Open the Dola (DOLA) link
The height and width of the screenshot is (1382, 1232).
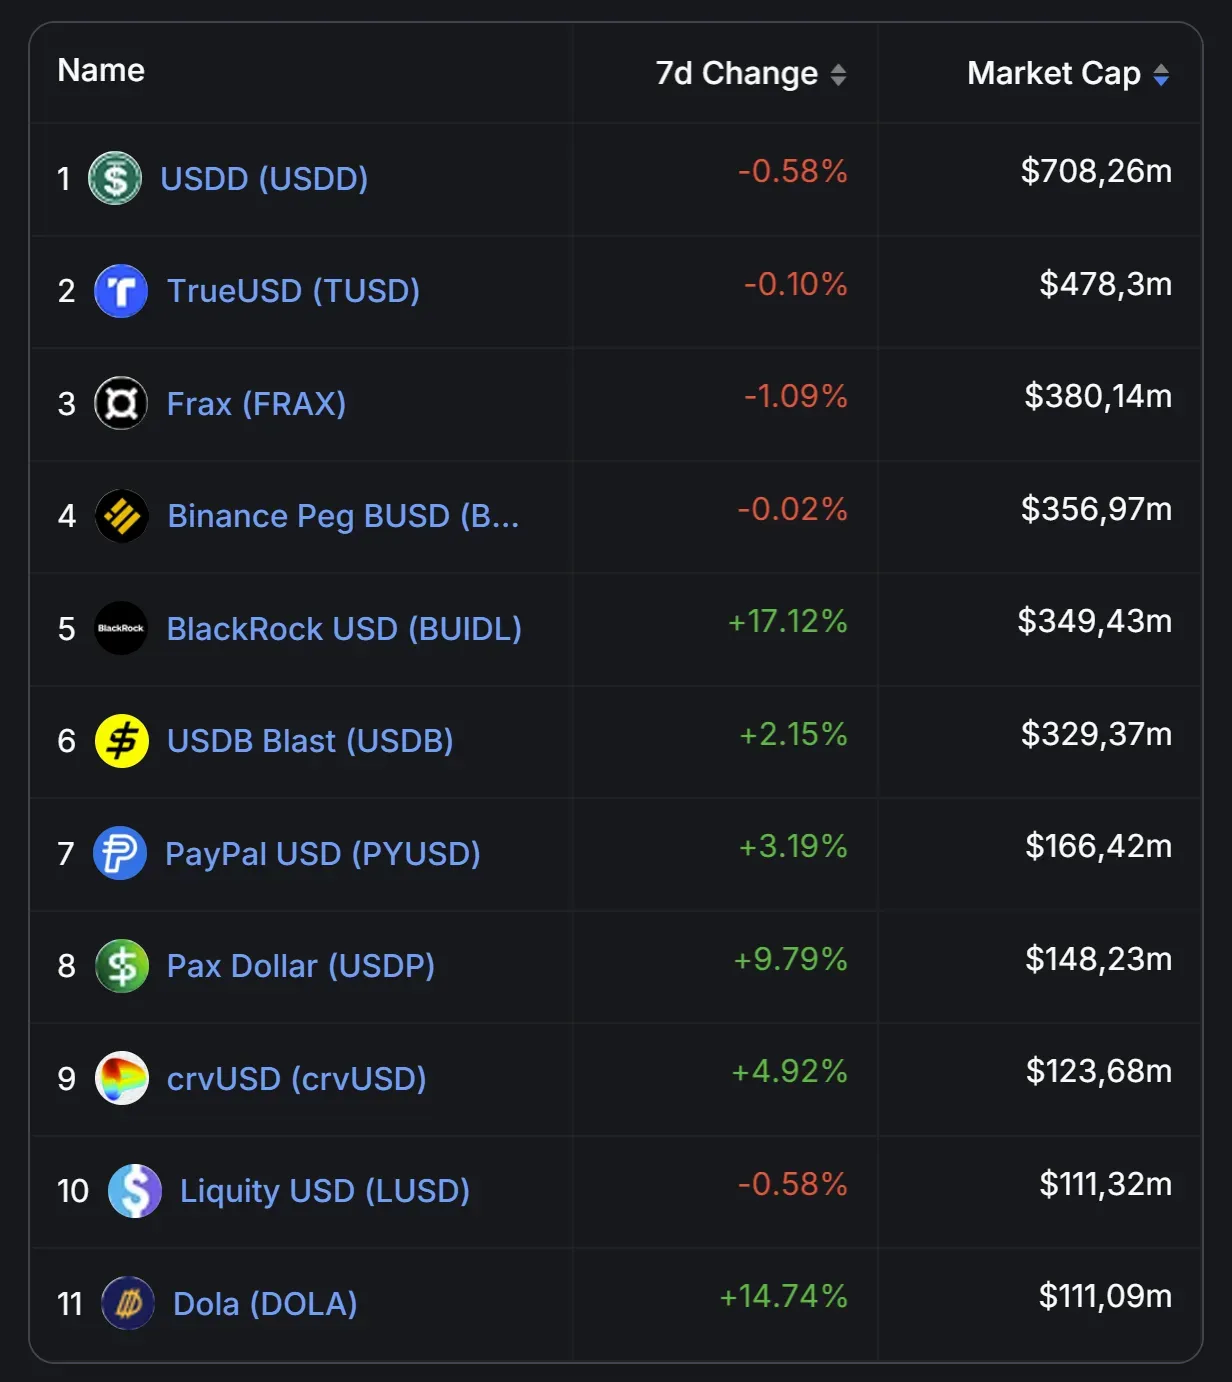(x=265, y=1304)
